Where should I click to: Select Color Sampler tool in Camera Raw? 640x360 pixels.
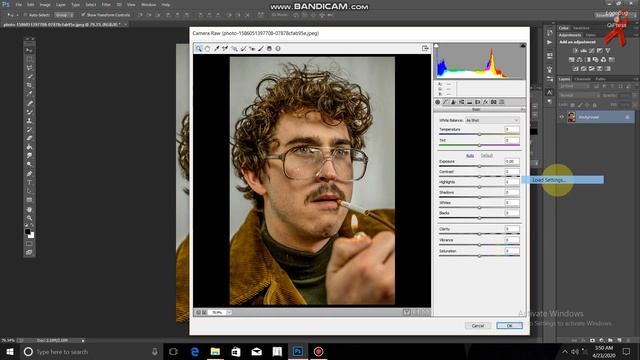coord(225,49)
